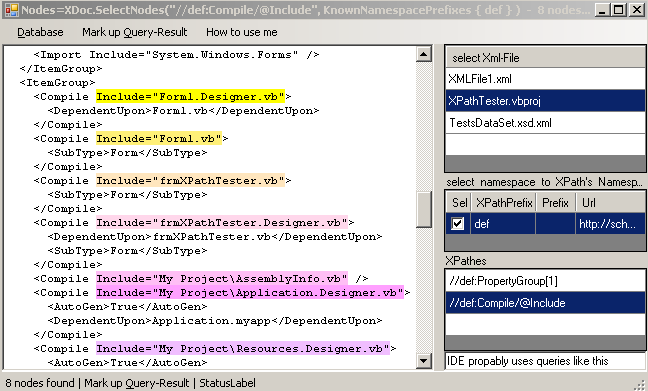Minimize the XPath tester window
The width and height of the screenshot is (648, 391).
602,10
